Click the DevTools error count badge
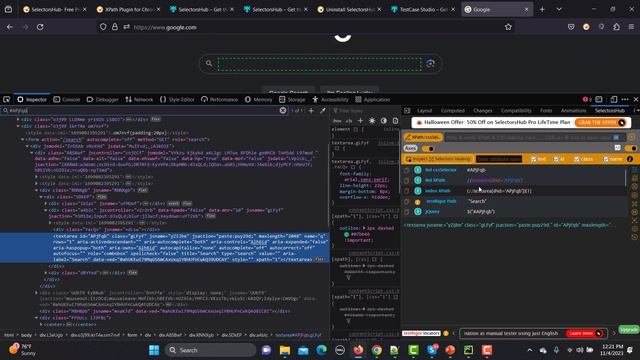The image size is (640, 360). coord(587,99)
